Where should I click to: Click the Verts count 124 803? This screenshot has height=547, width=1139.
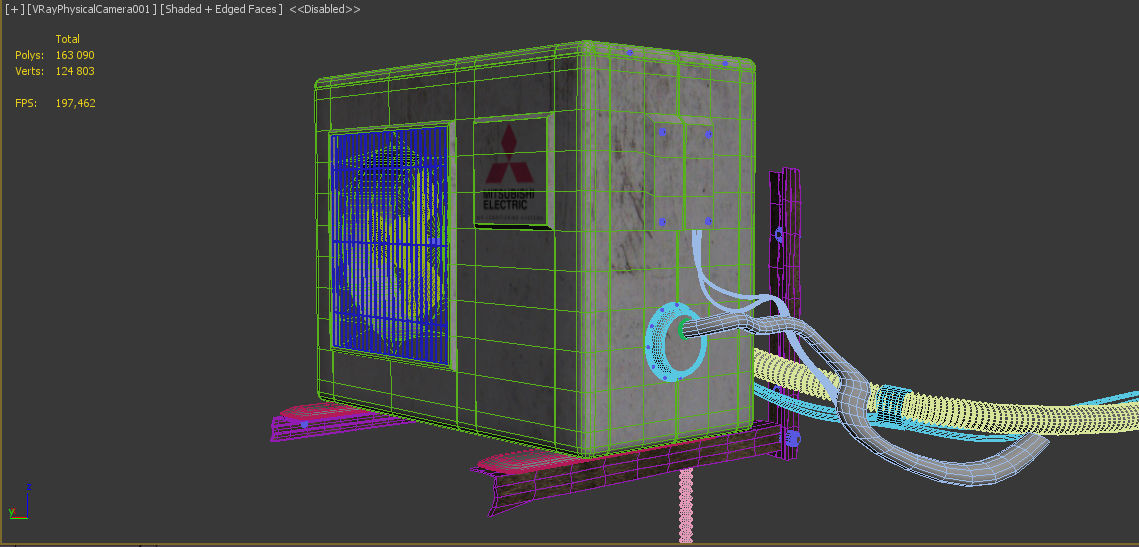[x=75, y=71]
